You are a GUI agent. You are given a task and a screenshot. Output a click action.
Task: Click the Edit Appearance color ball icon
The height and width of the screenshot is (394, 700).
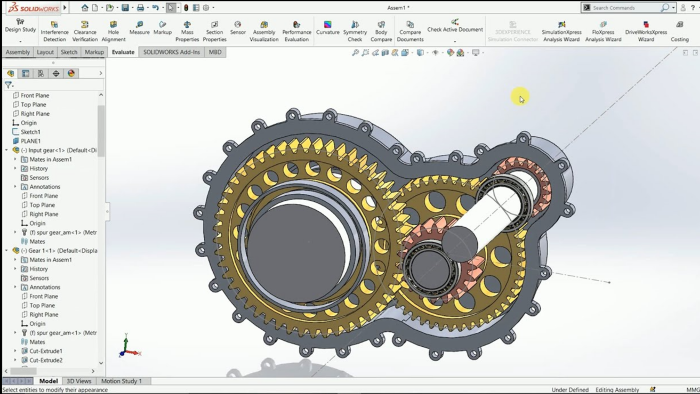450,53
